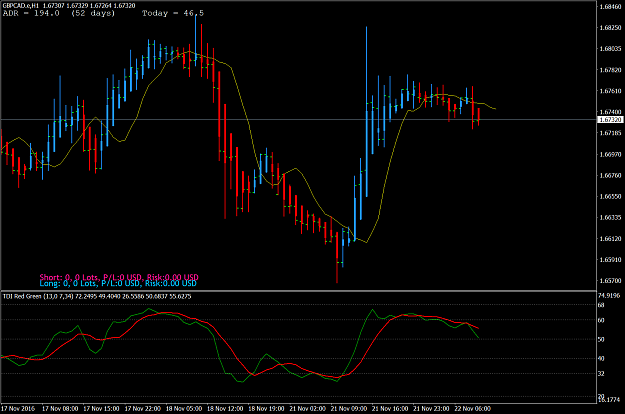Image resolution: width=625 pixels, height=414 pixels.
Task: Click the 17 Nov 22:00 time label
Action: [143, 409]
